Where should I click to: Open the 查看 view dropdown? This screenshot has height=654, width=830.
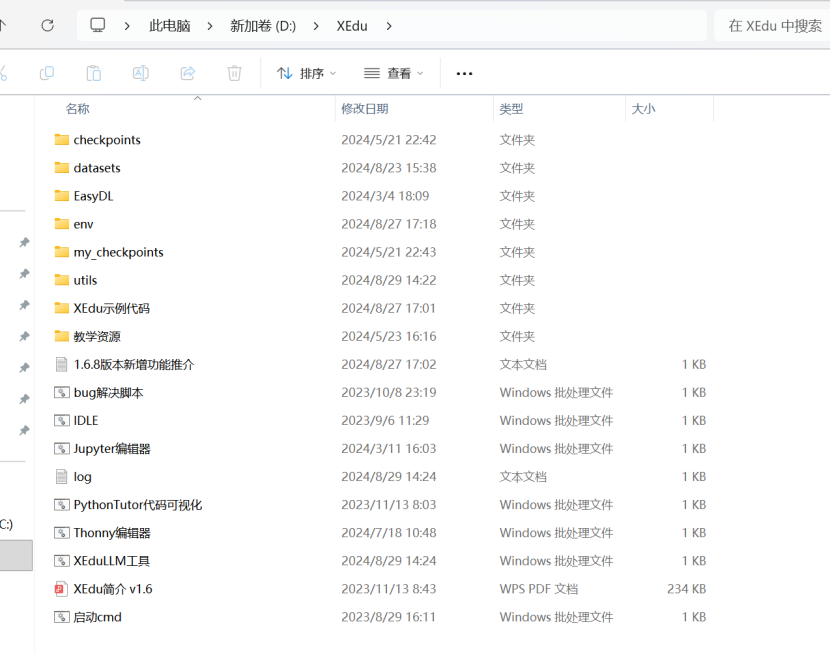pyautogui.click(x=393, y=73)
